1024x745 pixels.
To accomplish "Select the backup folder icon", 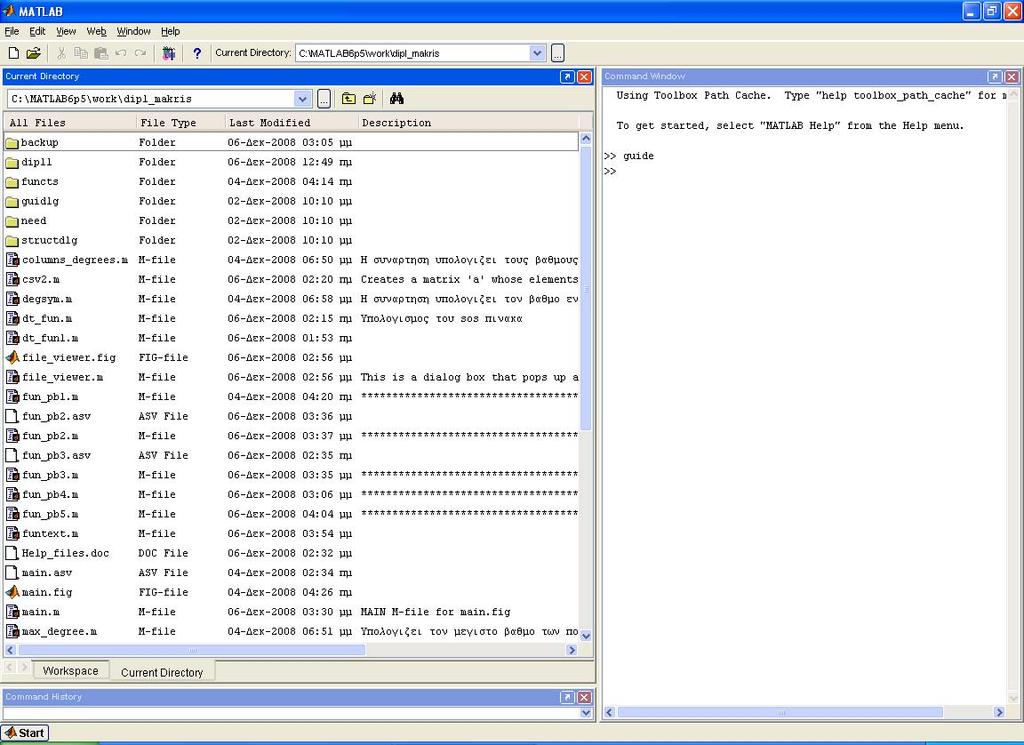I will 12,142.
